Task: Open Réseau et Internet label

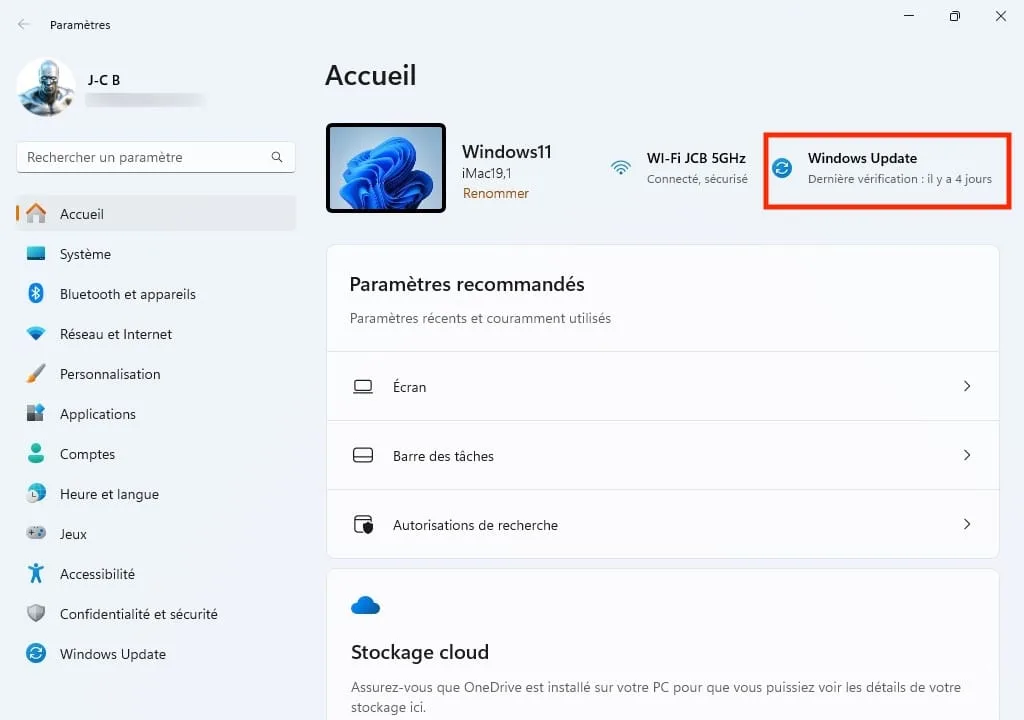Action: pos(116,334)
